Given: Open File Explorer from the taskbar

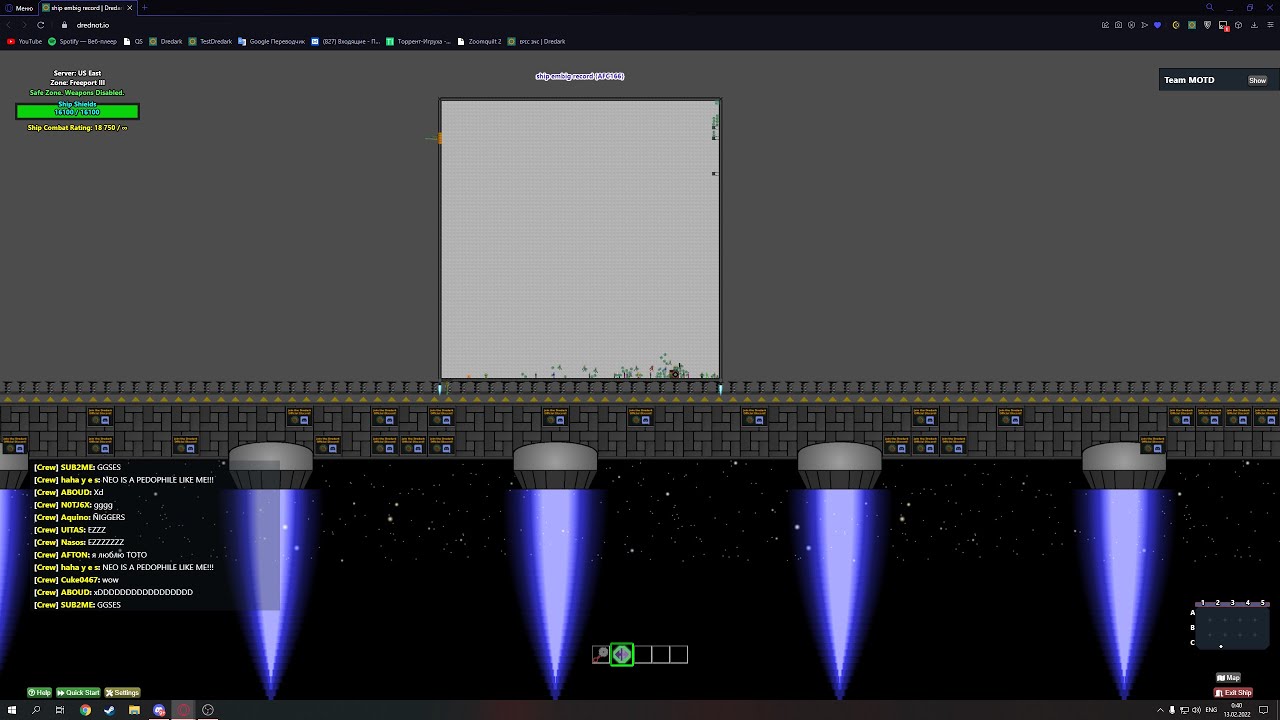Looking at the screenshot, I should click(x=134, y=710).
